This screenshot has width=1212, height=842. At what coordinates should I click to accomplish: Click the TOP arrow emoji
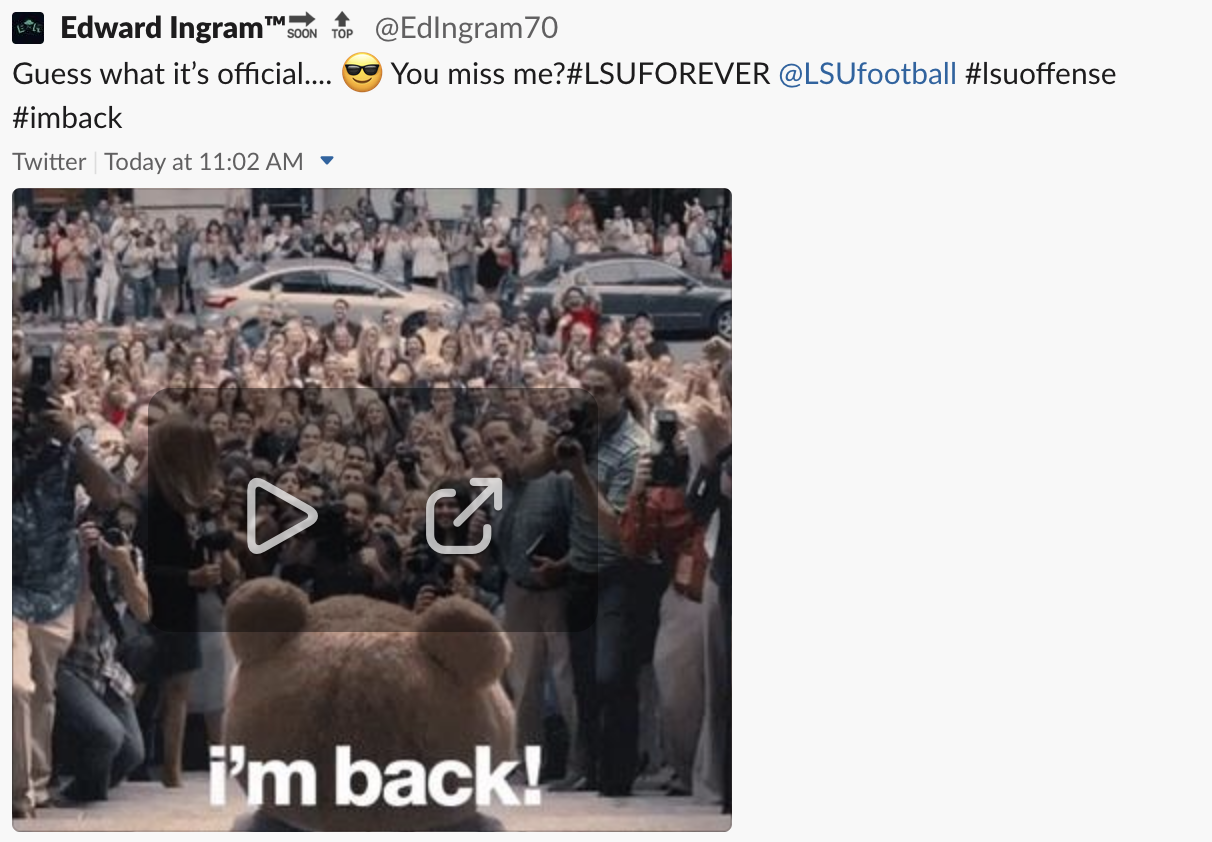[342, 26]
